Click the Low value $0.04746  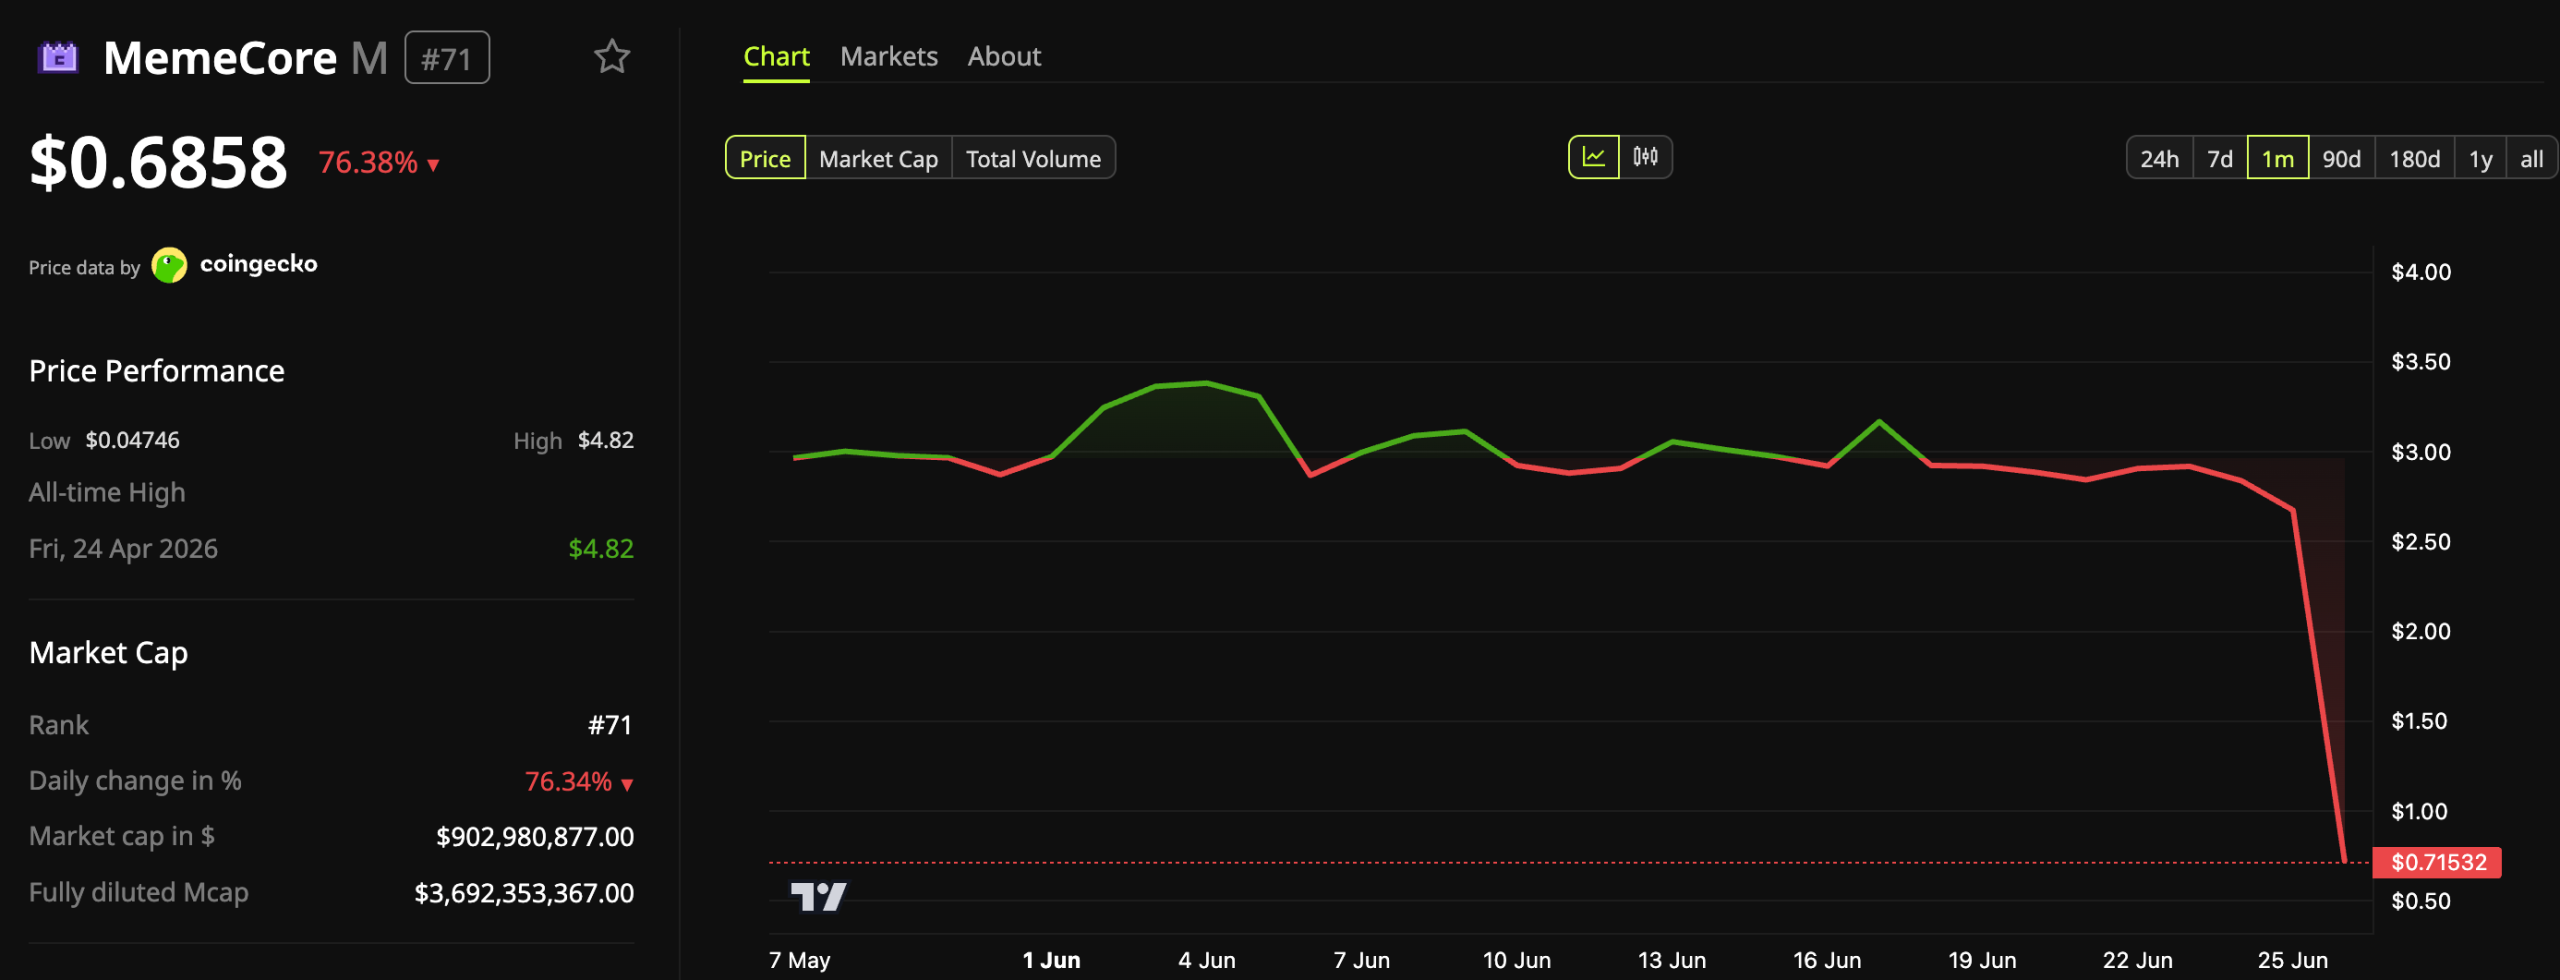pyautogui.click(x=133, y=440)
